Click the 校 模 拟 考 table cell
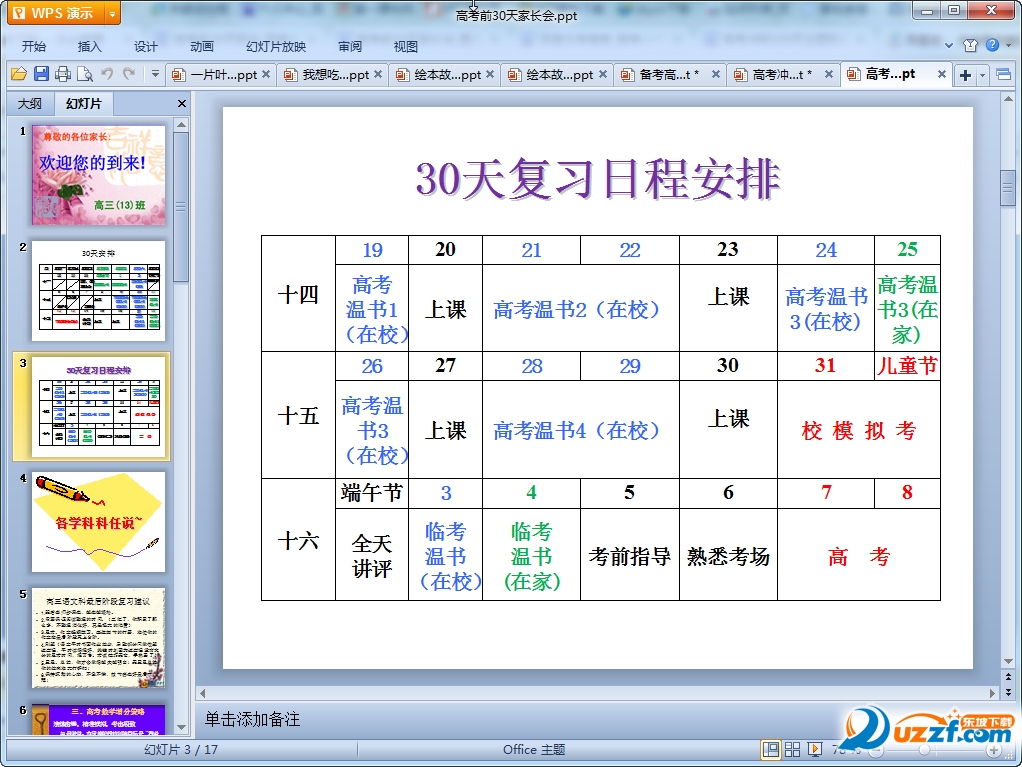1022x767 pixels. [x=859, y=431]
